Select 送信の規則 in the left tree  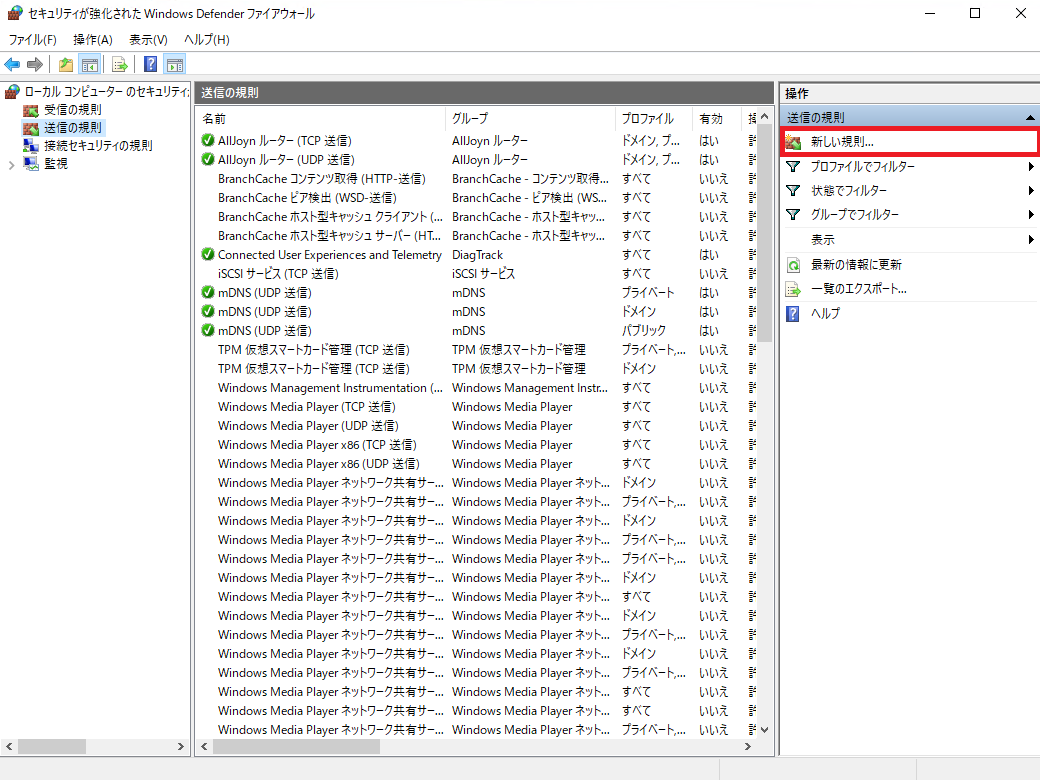(73, 128)
